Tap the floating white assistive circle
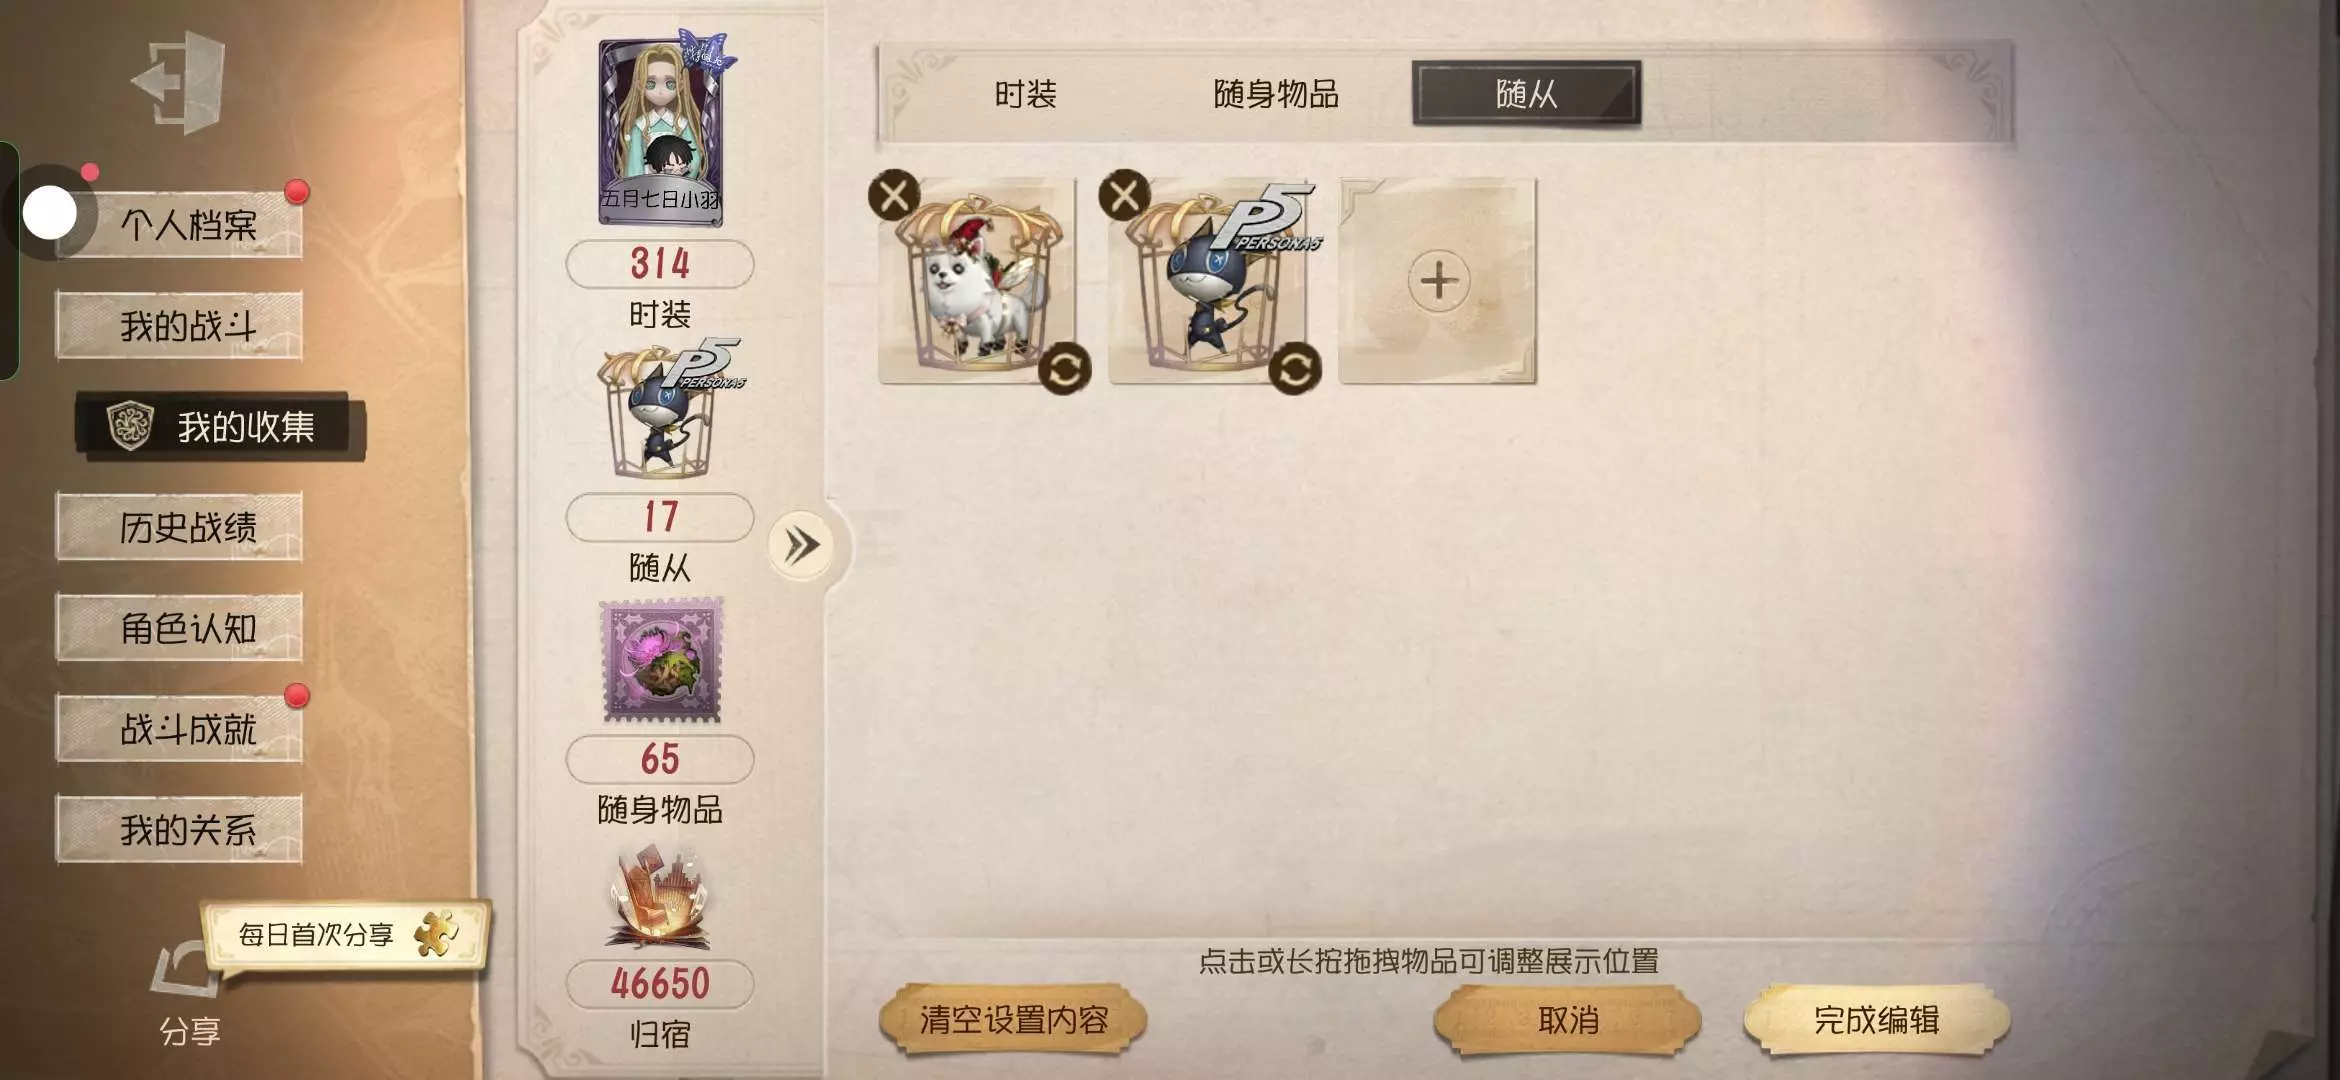Image resolution: width=2340 pixels, height=1080 pixels. pos(49,213)
